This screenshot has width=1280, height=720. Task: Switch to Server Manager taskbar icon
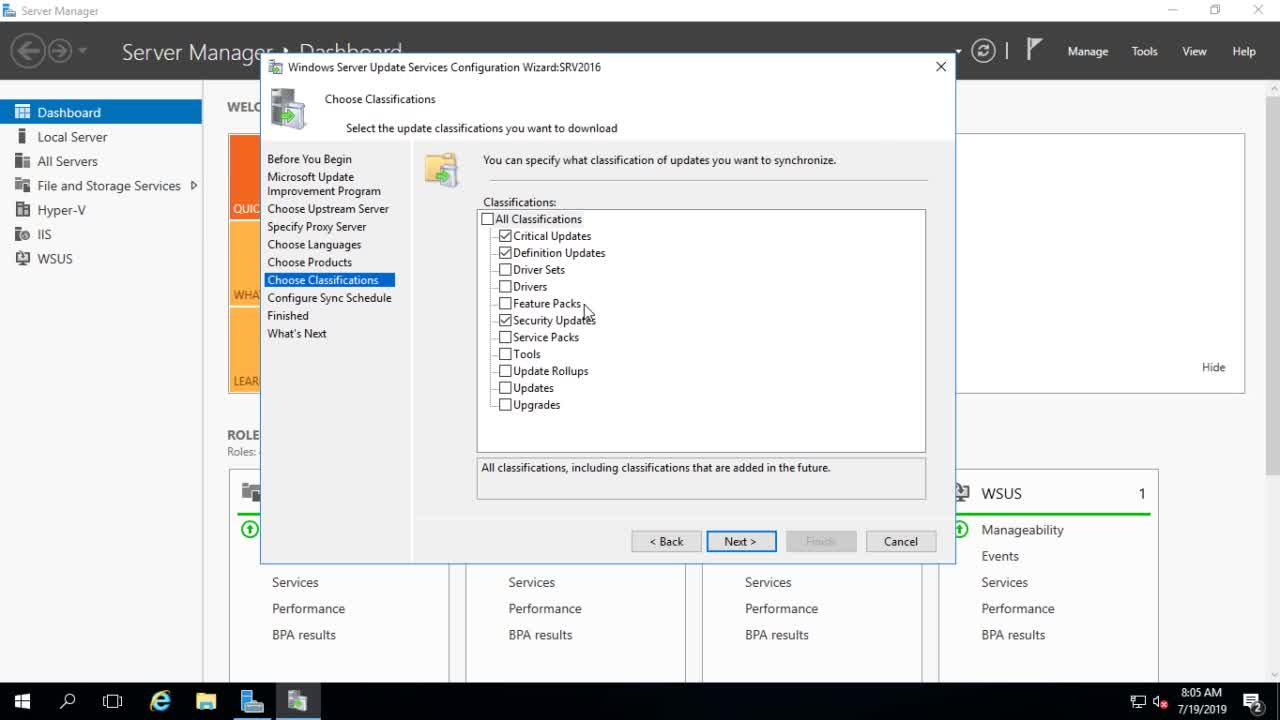point(252,701)
